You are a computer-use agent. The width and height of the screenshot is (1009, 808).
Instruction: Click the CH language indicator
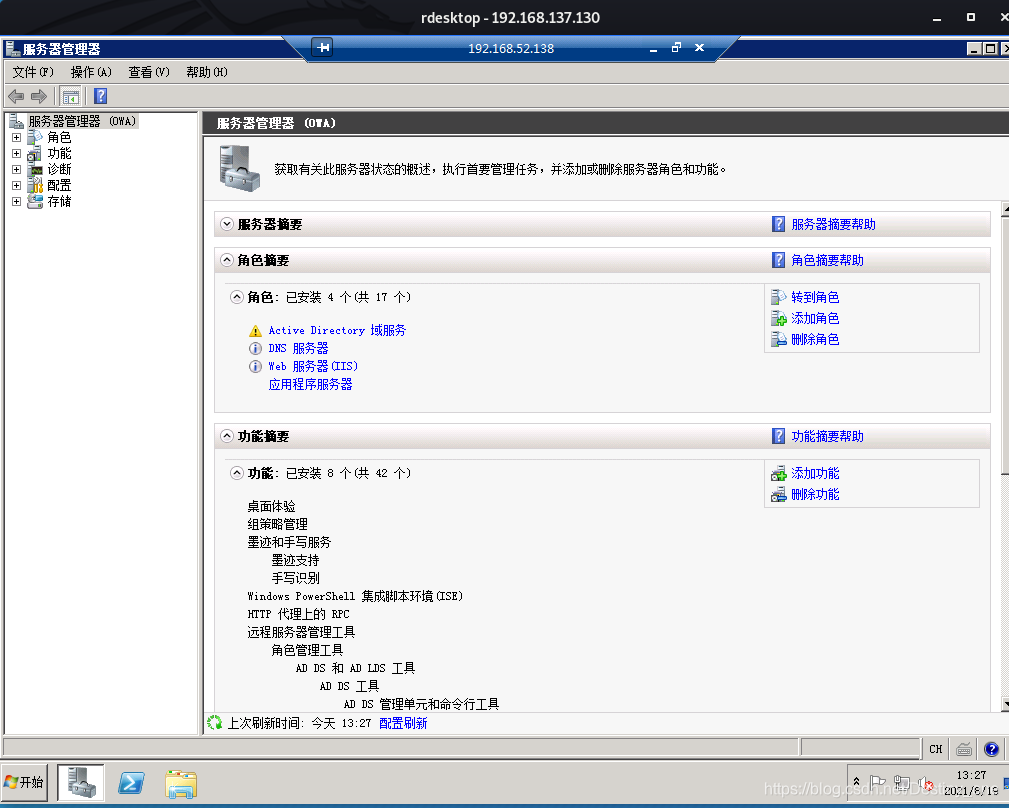coord(936,749)
